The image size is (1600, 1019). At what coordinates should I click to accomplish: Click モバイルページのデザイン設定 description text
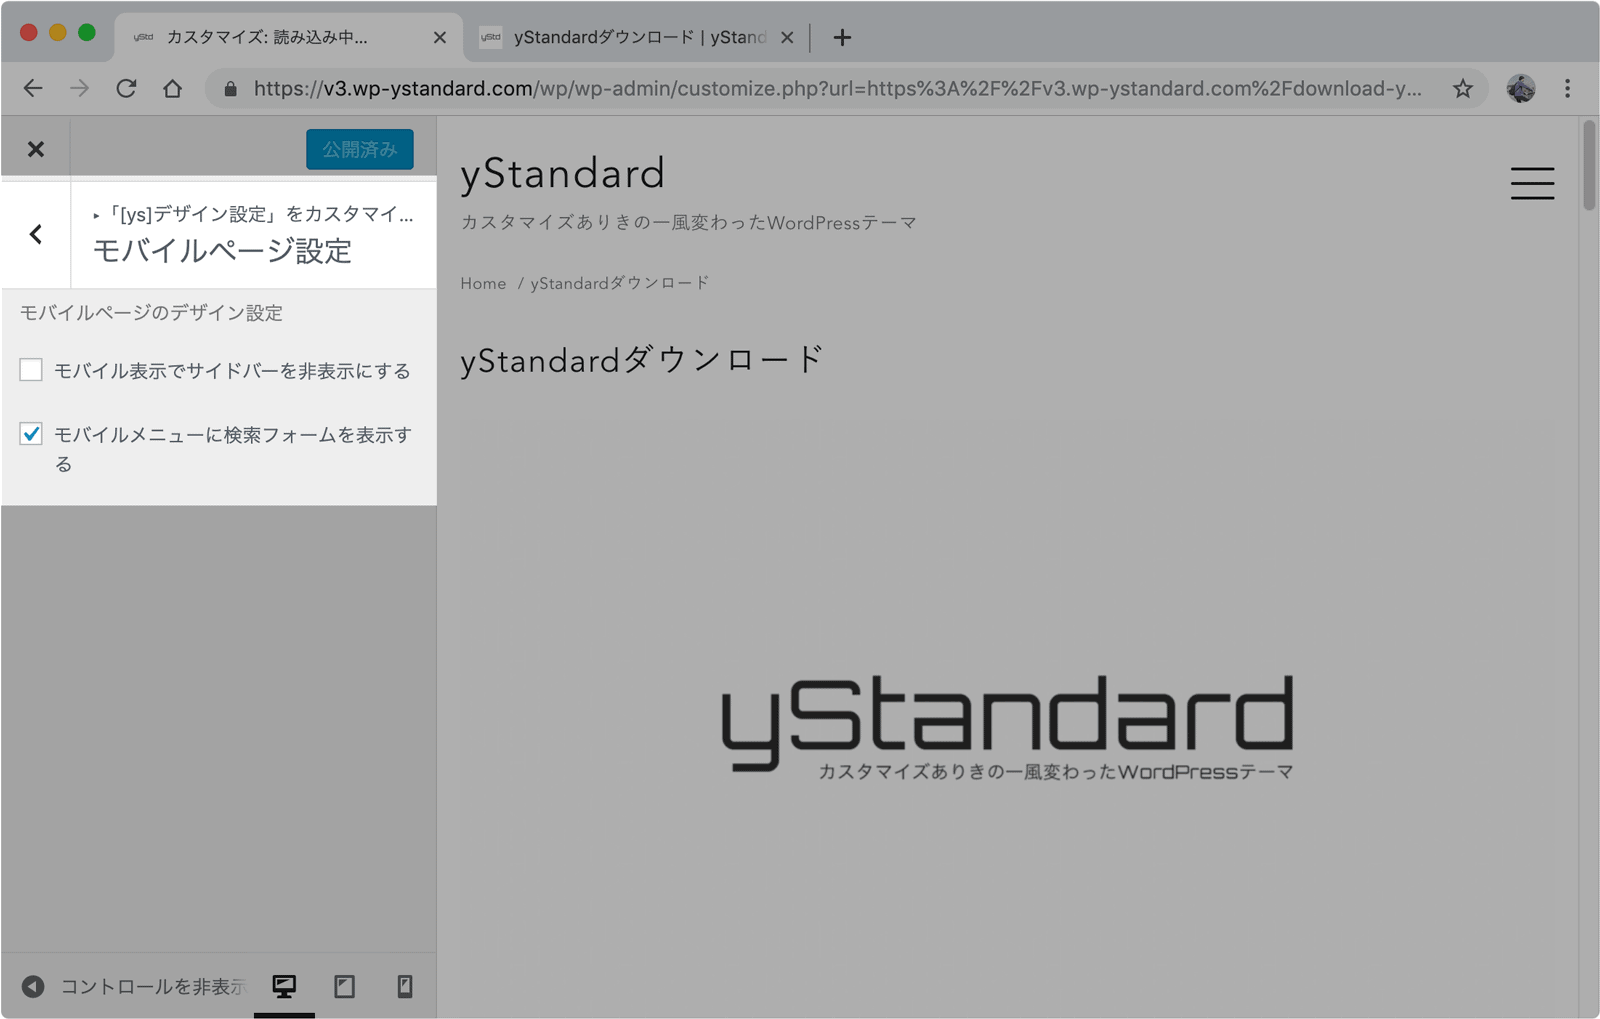tap(151, 313)
